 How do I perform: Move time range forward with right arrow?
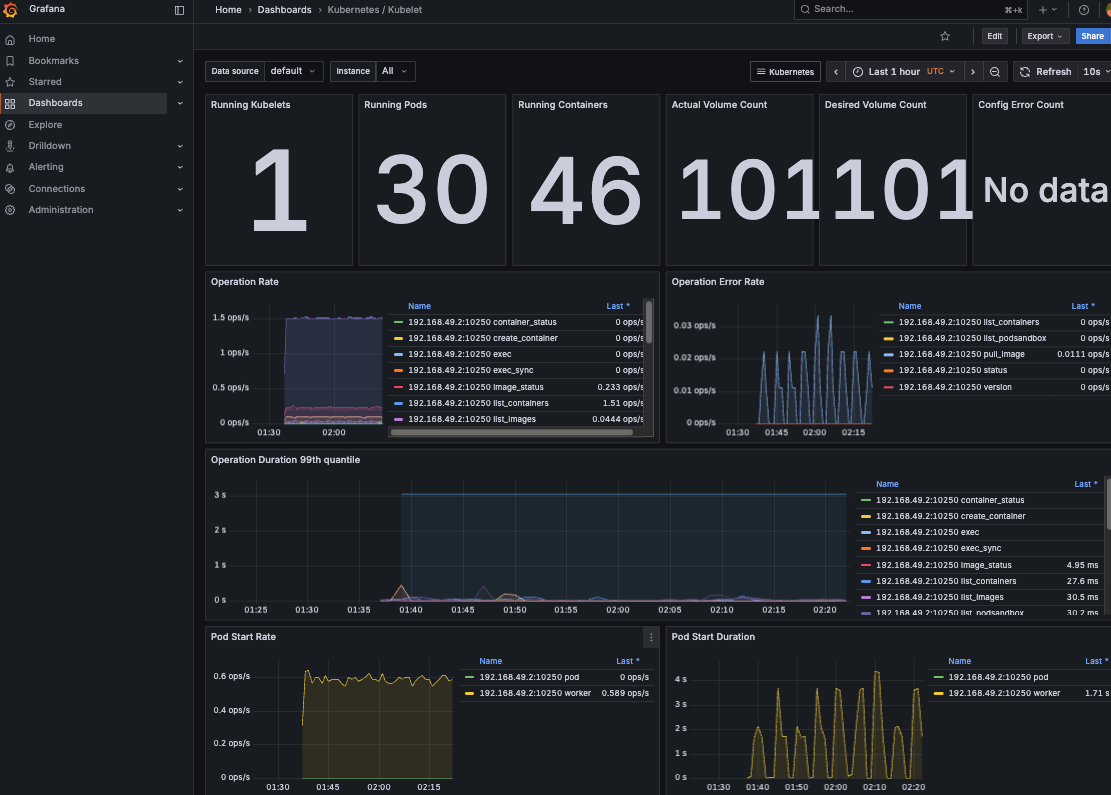coord(973,72)
